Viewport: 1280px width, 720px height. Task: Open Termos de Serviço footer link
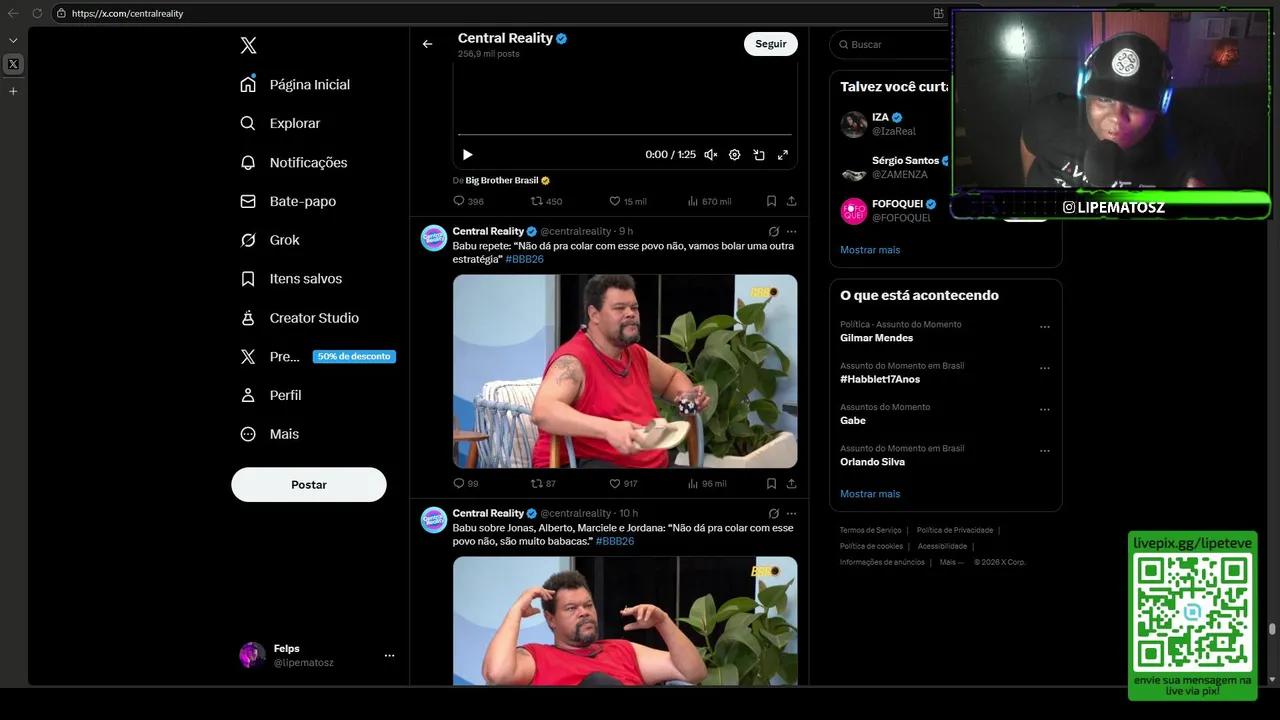(870, 530)
